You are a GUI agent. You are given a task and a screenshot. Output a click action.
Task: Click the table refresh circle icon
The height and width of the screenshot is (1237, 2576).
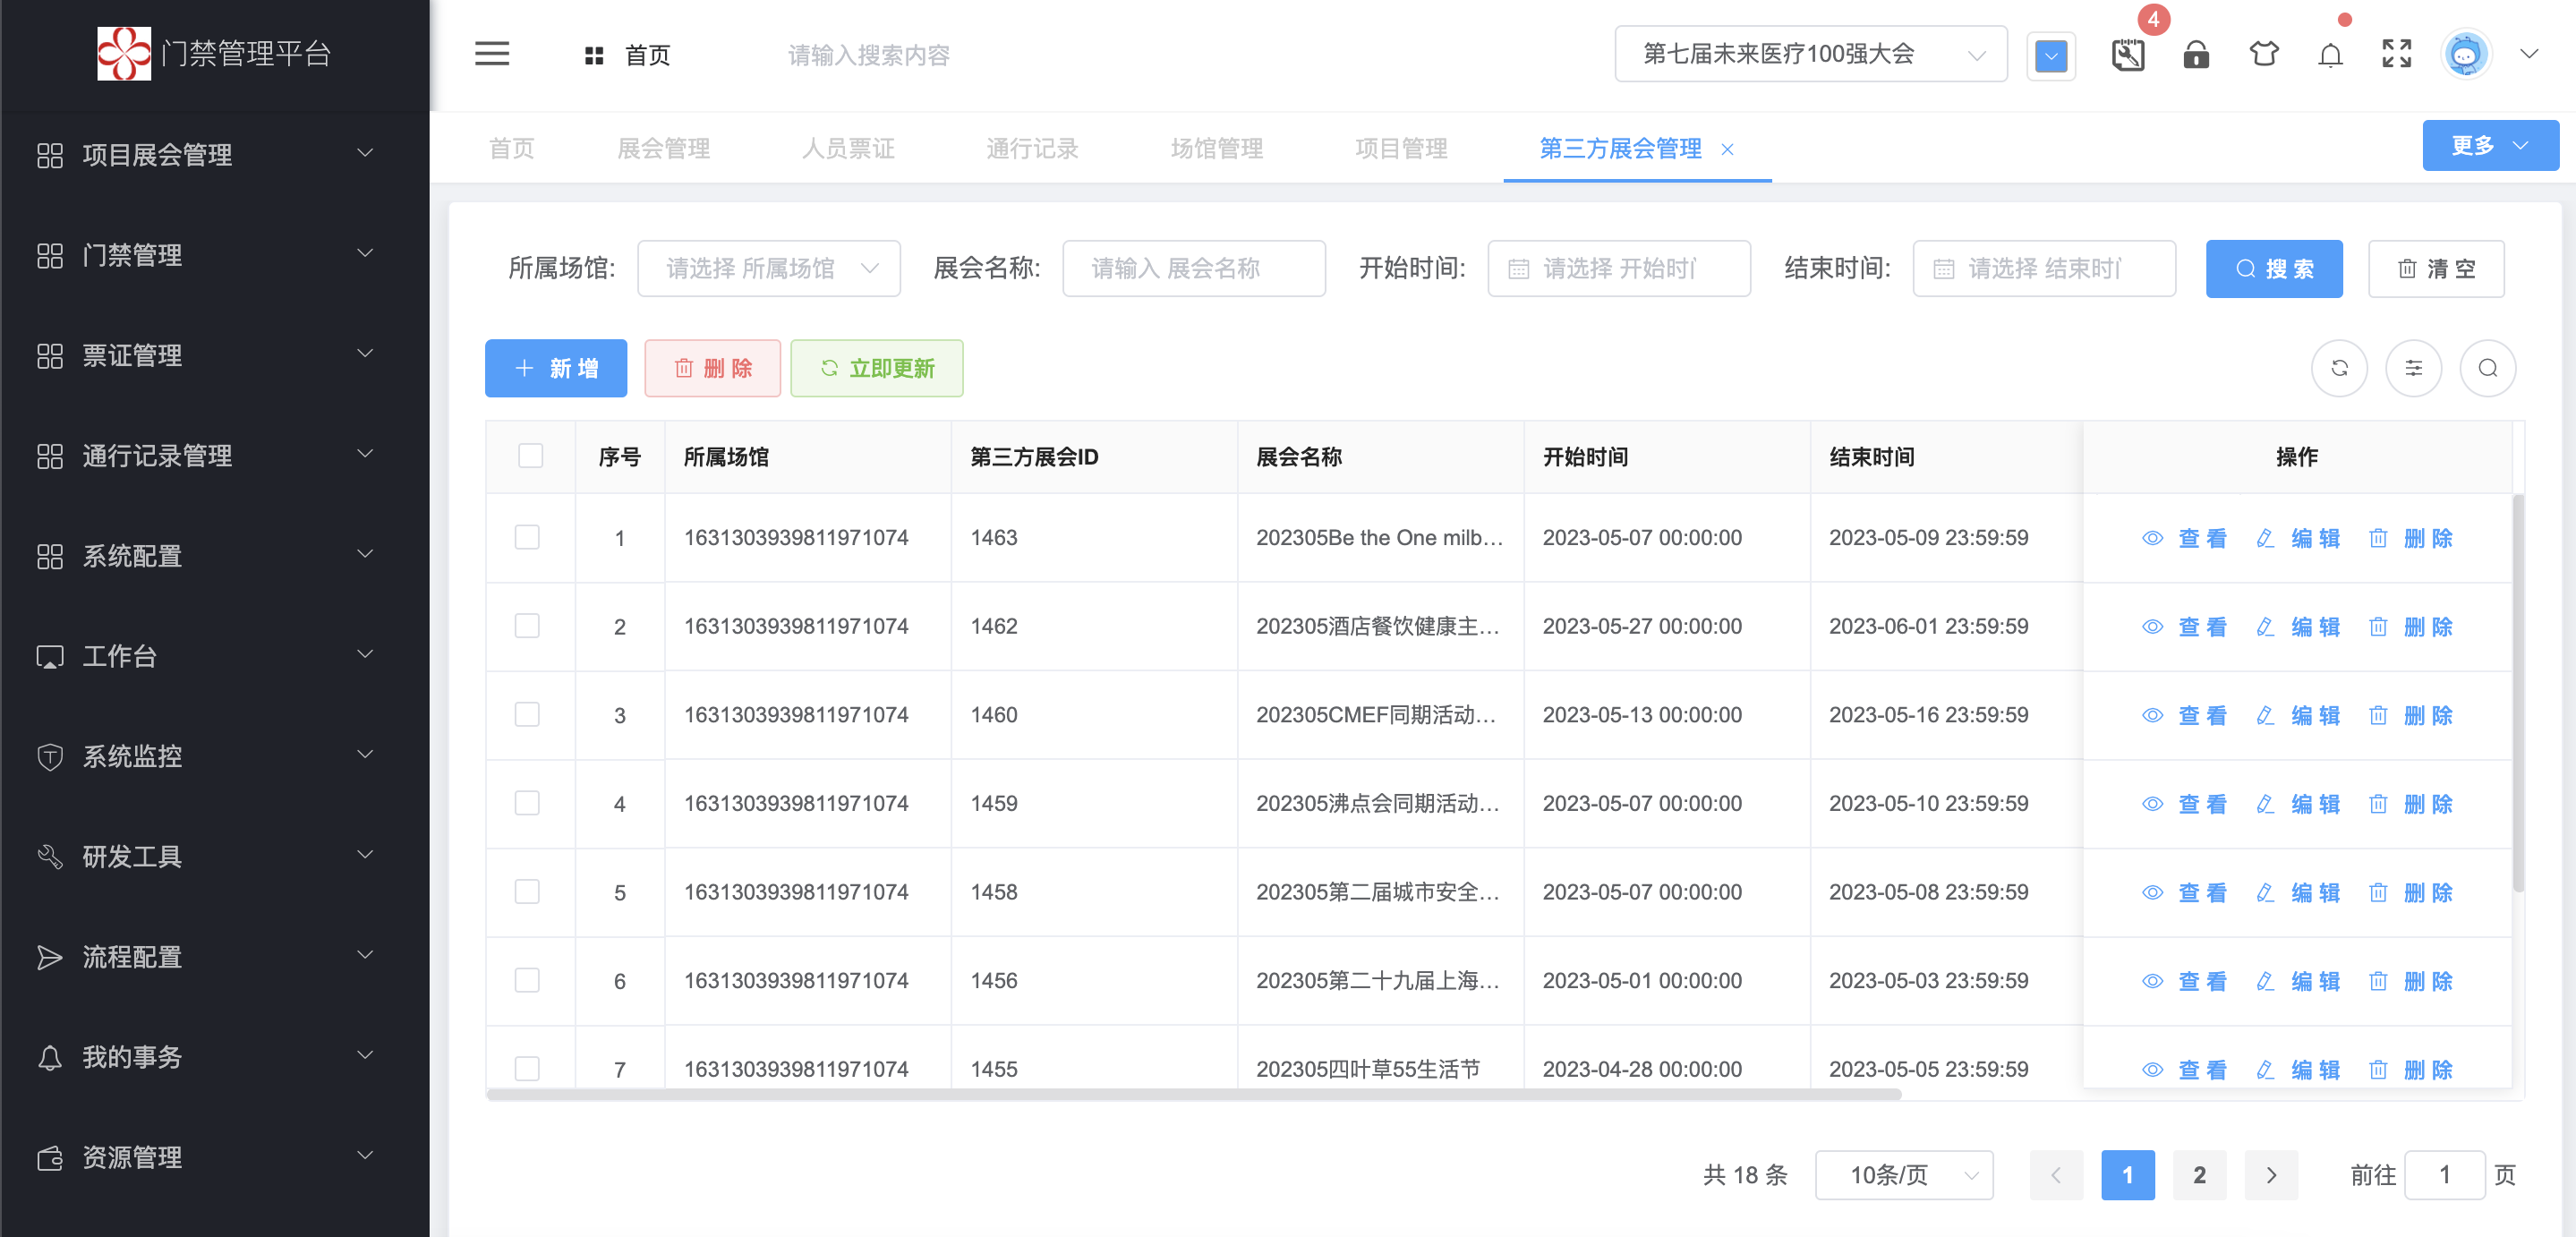point(2339,368)
